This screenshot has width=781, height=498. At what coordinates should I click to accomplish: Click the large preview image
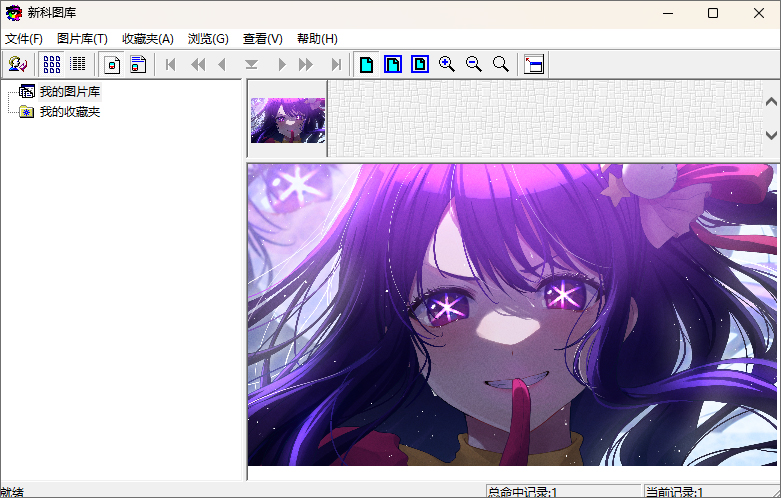pyautogui.click(x=513, y=315)
